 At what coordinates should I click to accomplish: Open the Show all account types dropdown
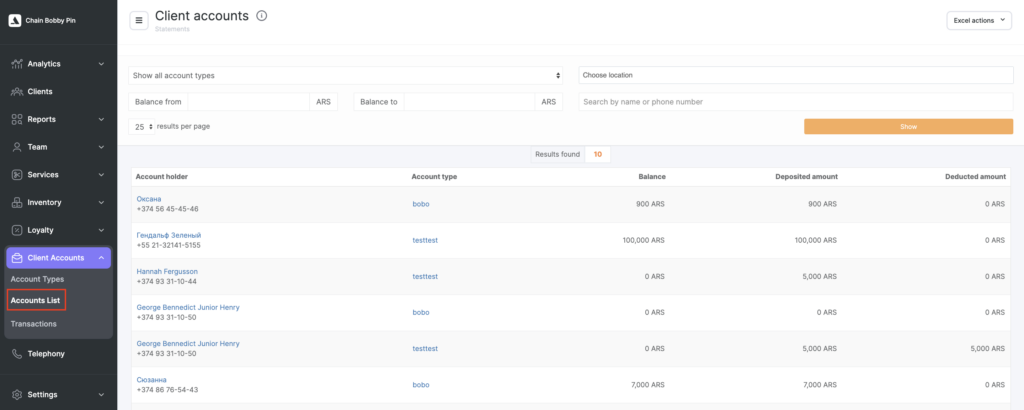[346, 75]
